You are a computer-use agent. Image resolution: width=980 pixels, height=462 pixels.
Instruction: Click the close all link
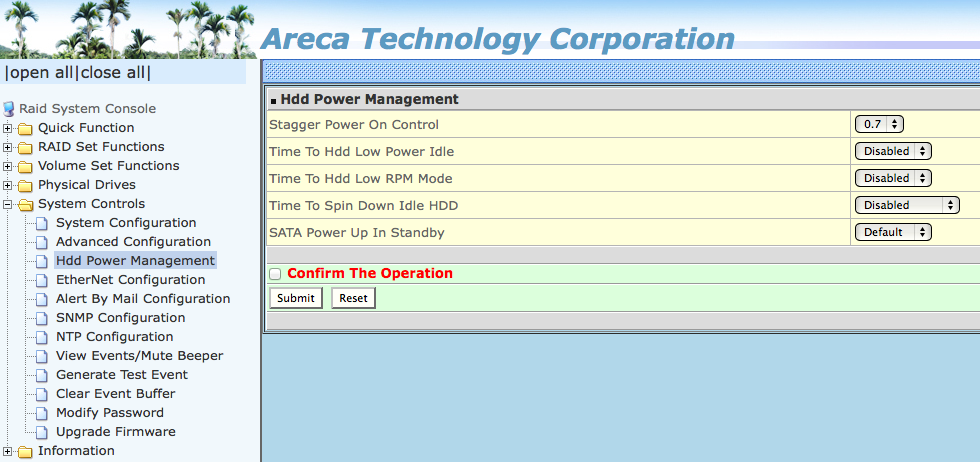tap(112, 73)
